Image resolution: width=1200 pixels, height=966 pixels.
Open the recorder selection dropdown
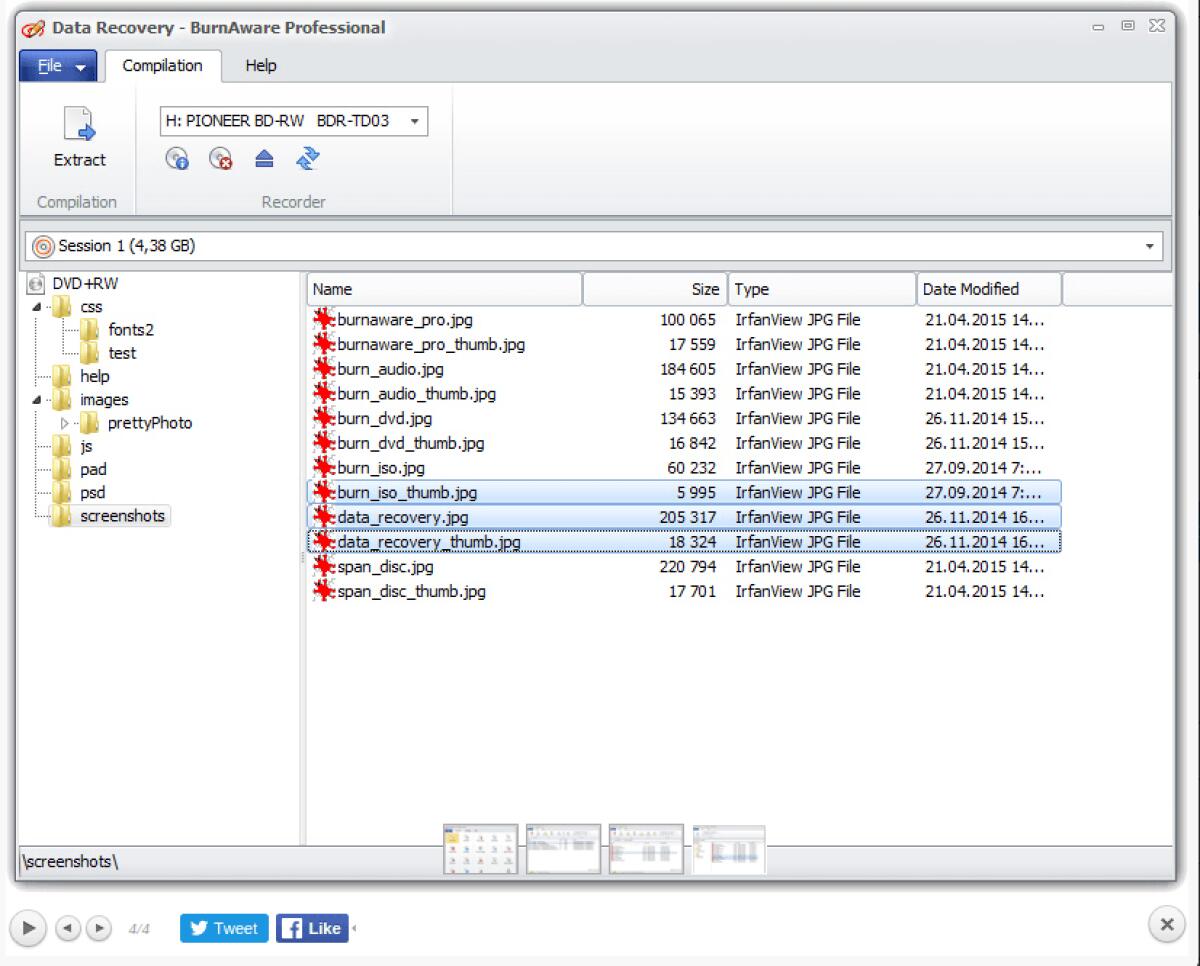(x=414, y=120)
